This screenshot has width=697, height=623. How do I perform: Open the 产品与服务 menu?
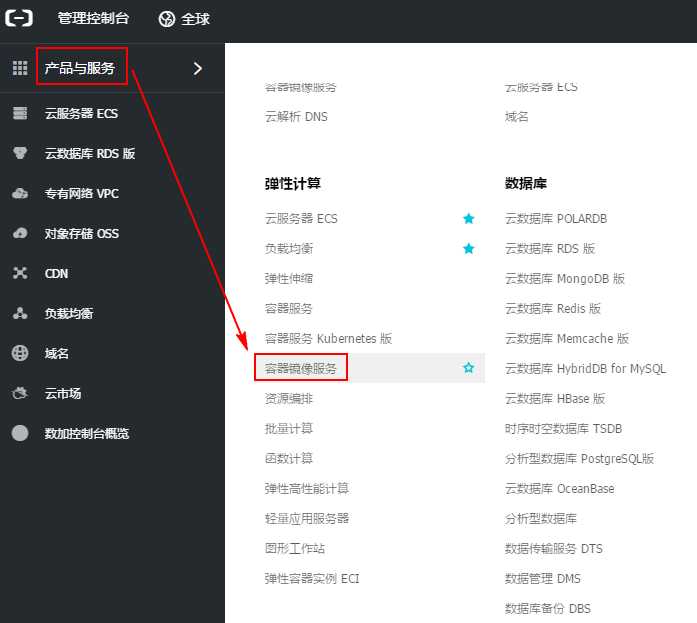[80, 68]
